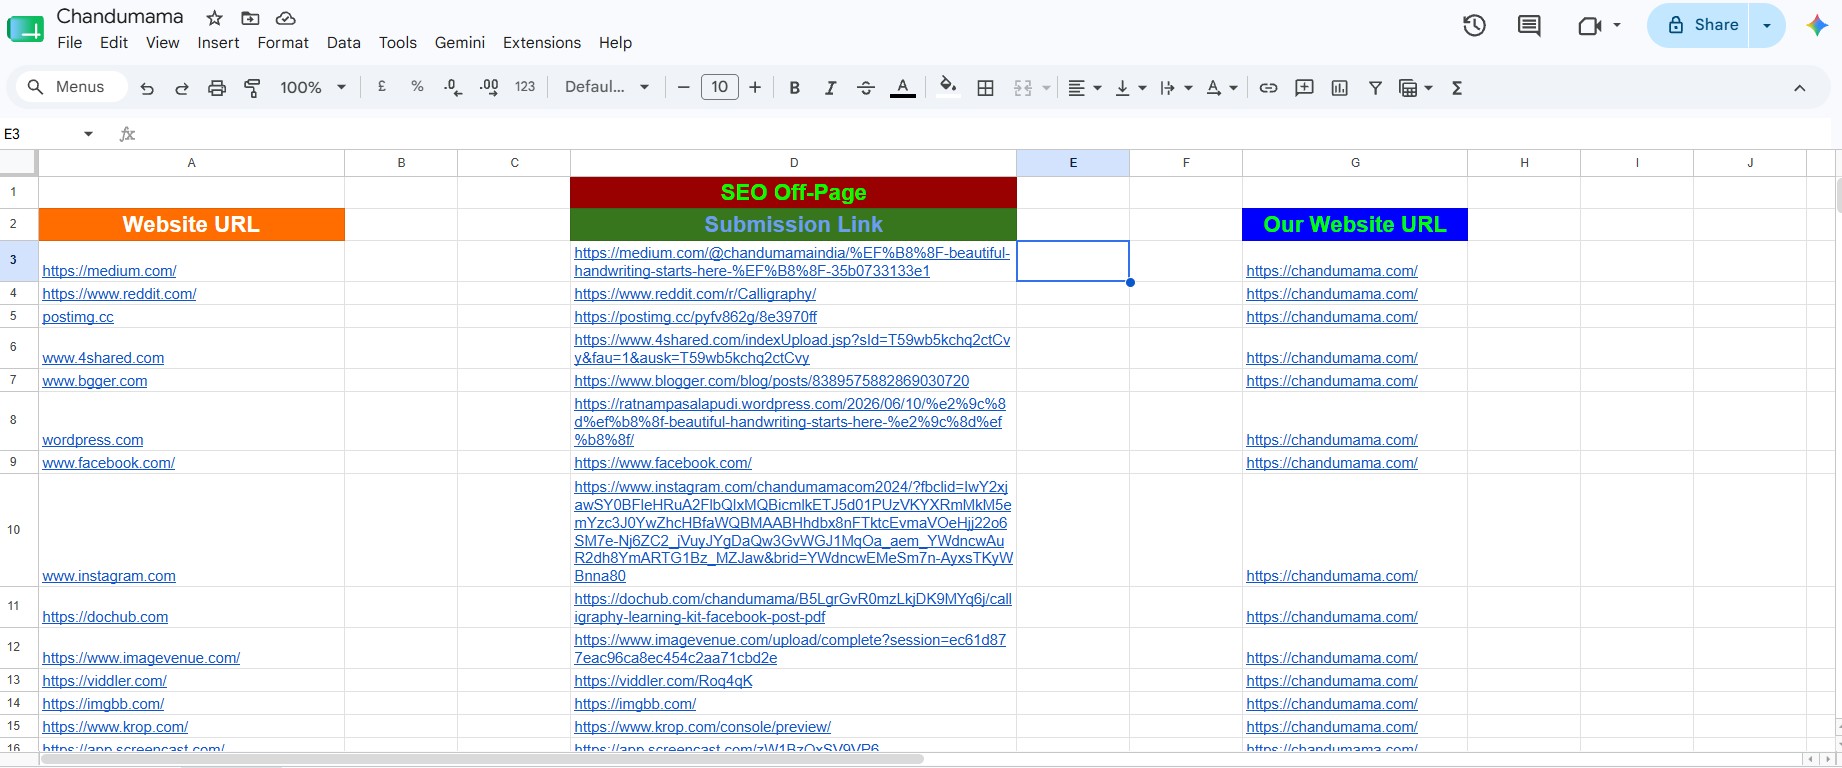Open all comments panel icon
The height and width of the screenshot is (768, 1842).
(x=1529, y=26)
